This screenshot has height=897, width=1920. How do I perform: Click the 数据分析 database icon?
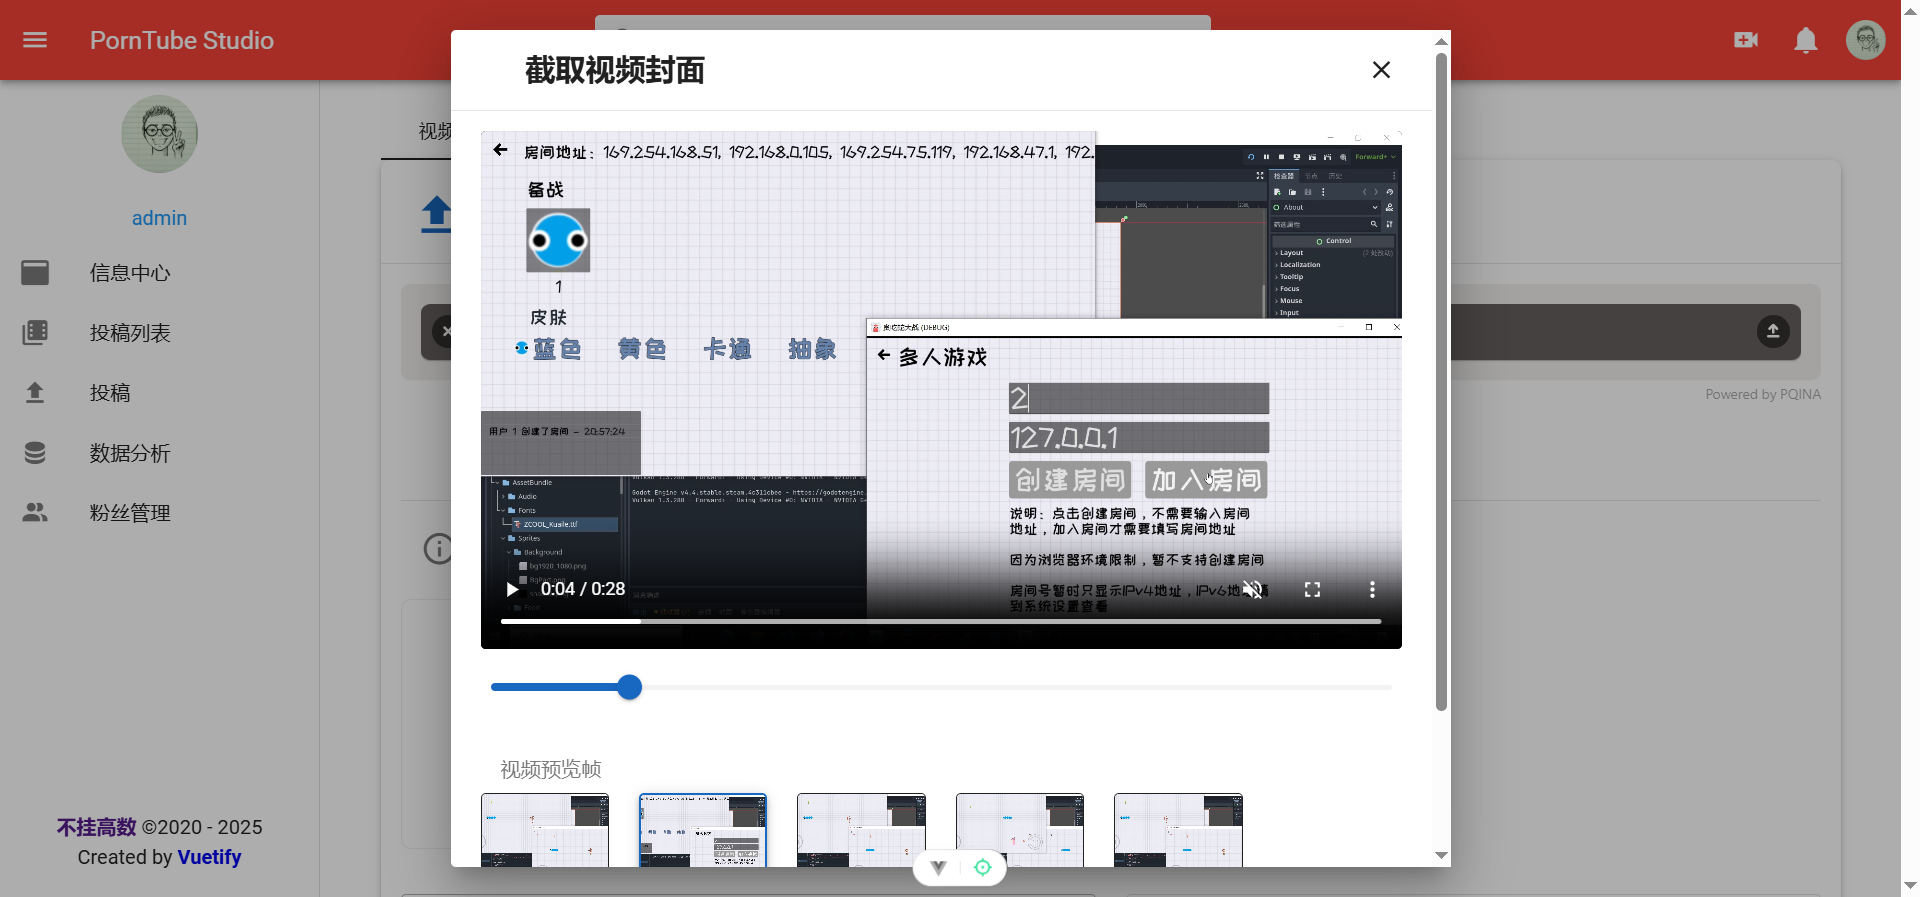(x=35, y=453)
